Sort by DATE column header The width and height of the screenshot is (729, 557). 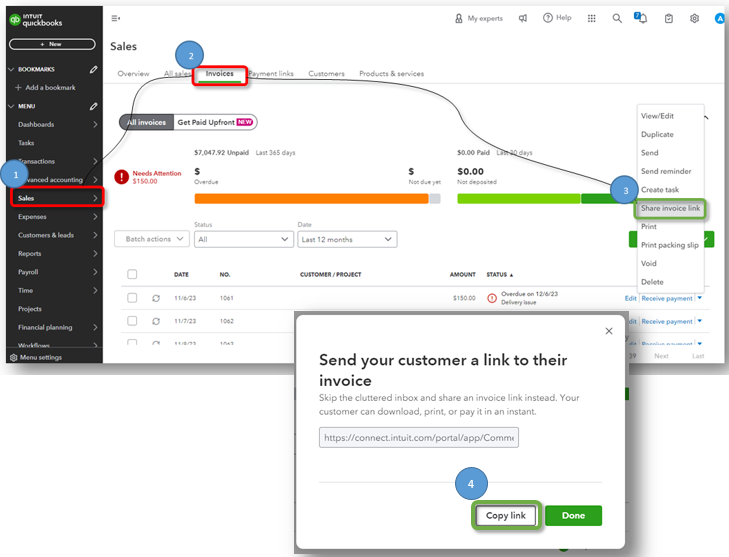coord(181,275)
